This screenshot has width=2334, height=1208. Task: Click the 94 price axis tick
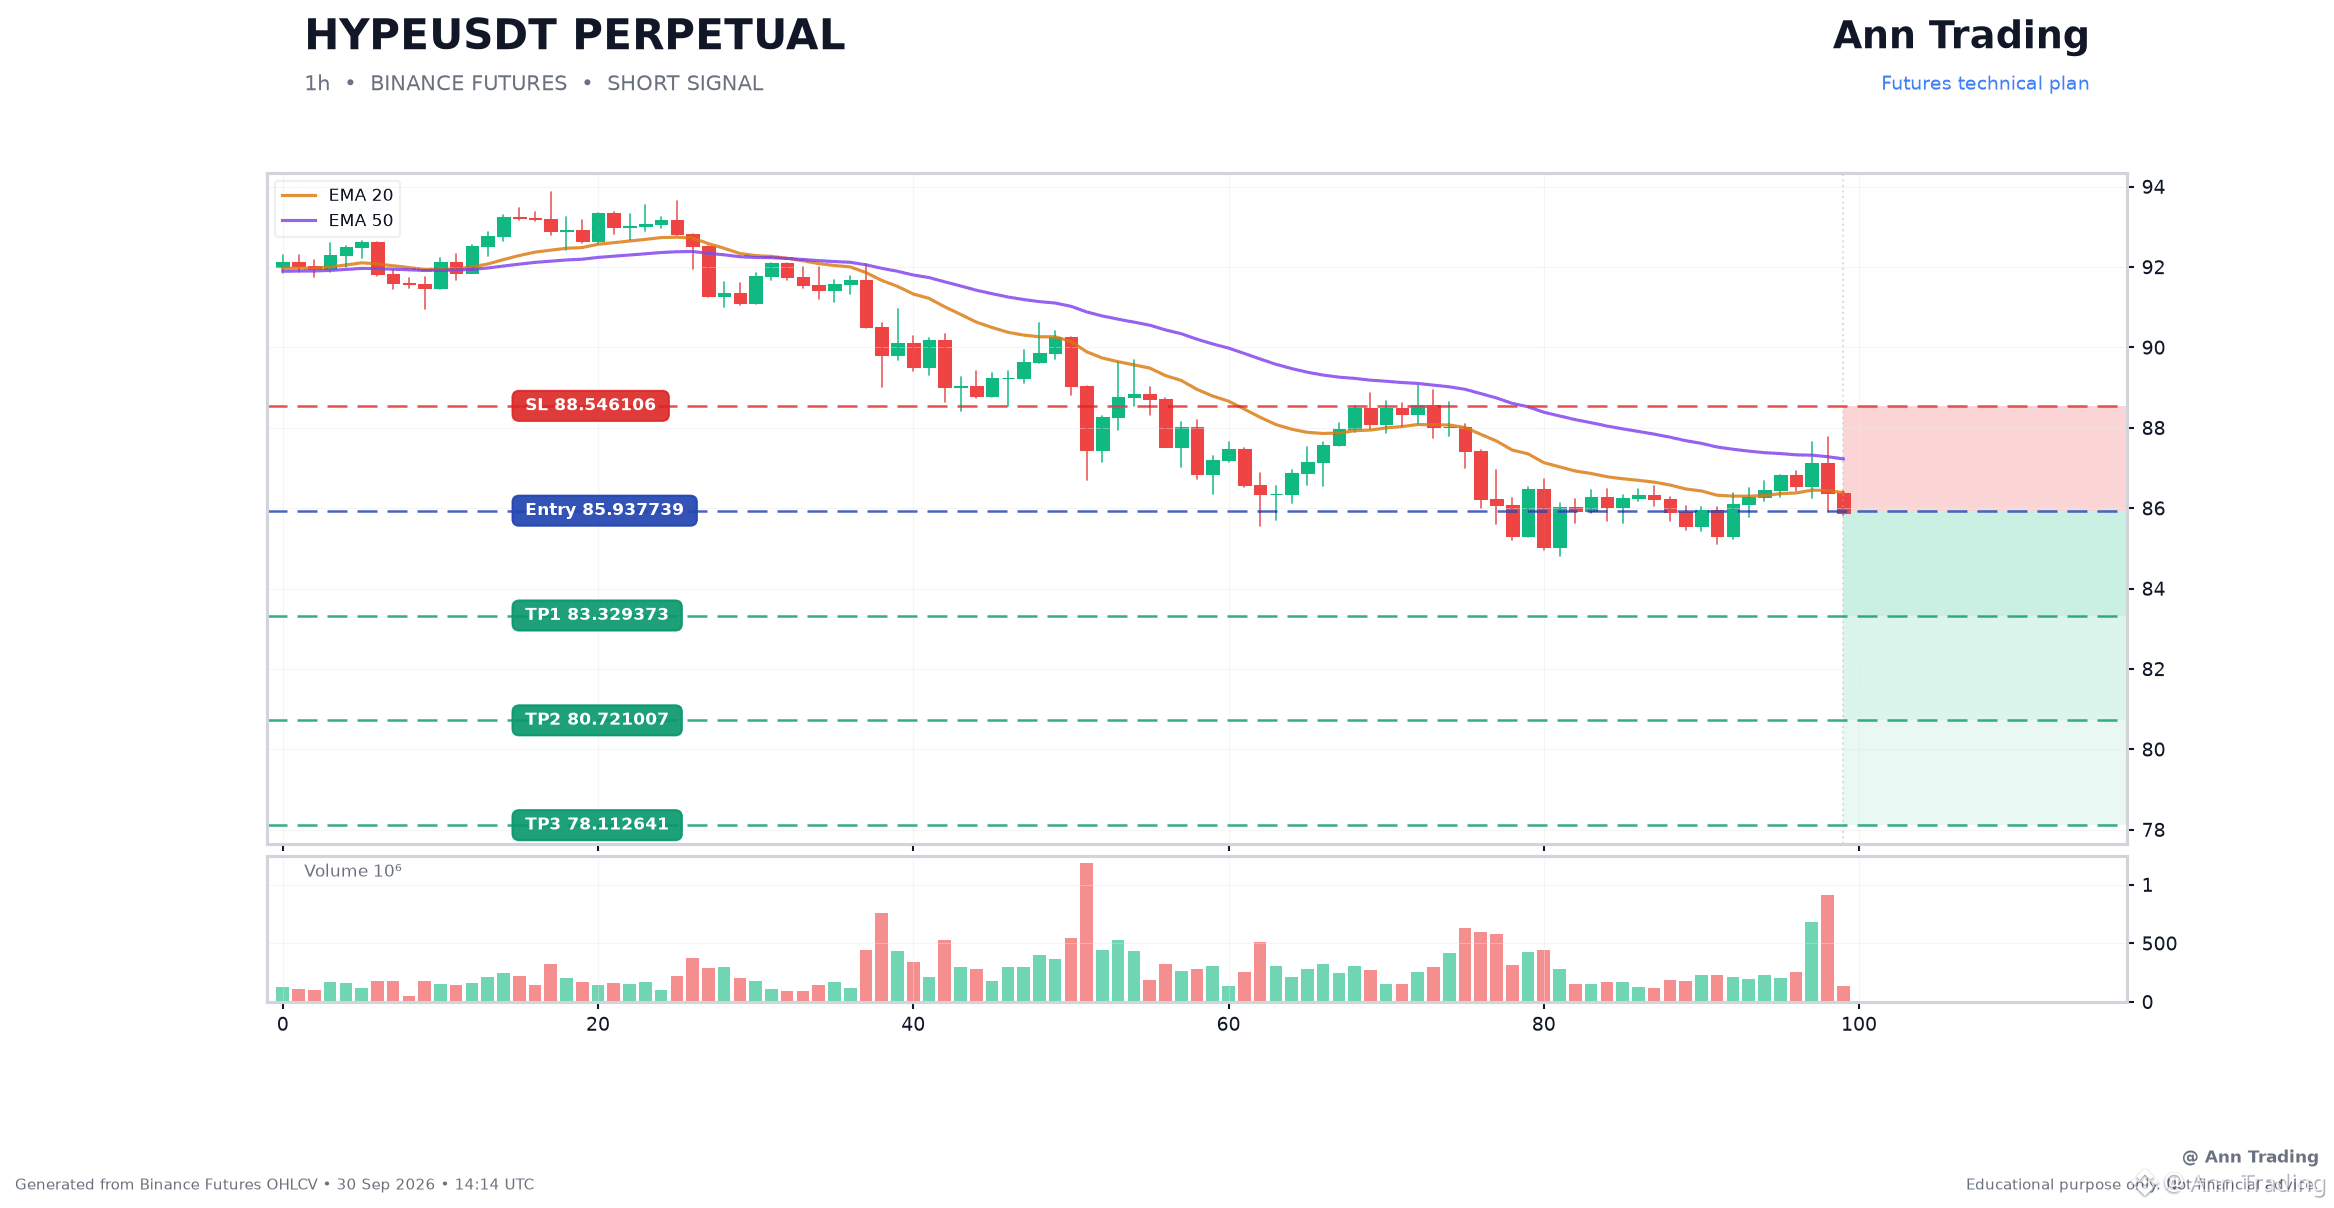pos(2153,188)
